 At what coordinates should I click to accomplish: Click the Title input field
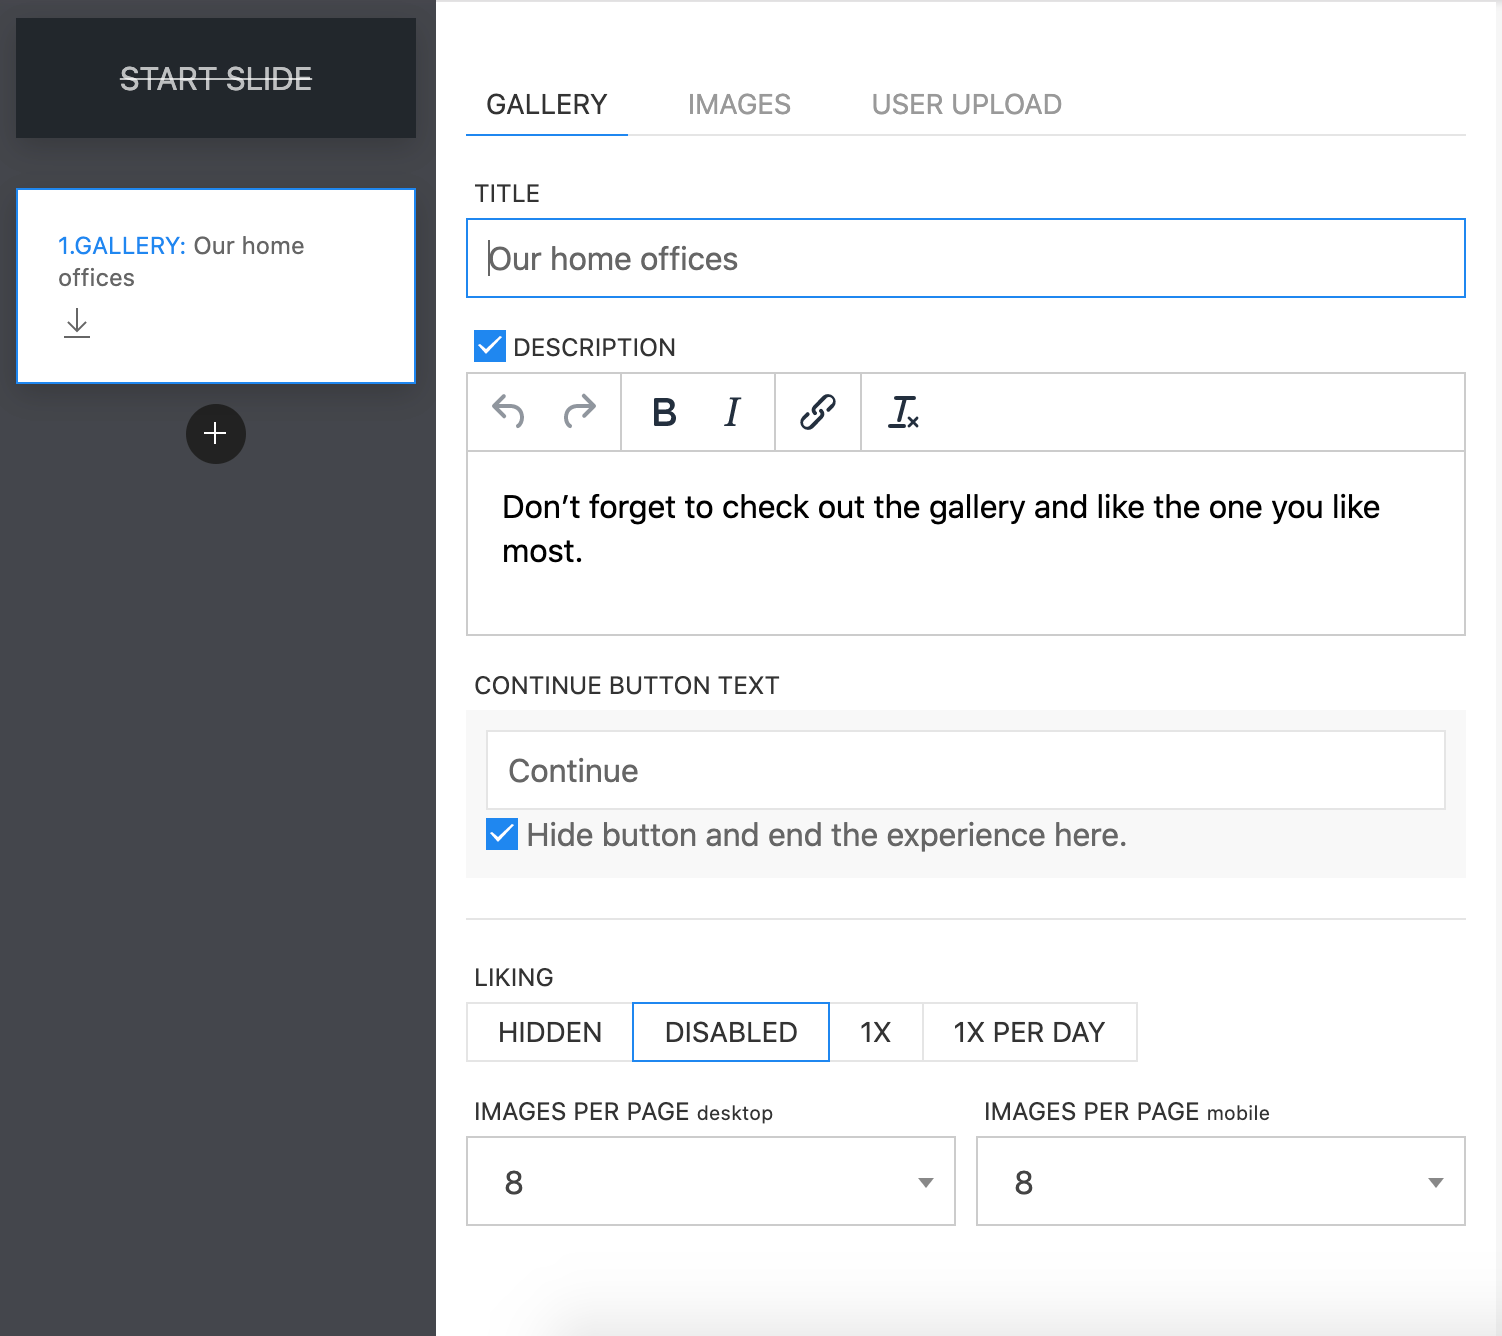pyautogui.click(x=965, y=258)
